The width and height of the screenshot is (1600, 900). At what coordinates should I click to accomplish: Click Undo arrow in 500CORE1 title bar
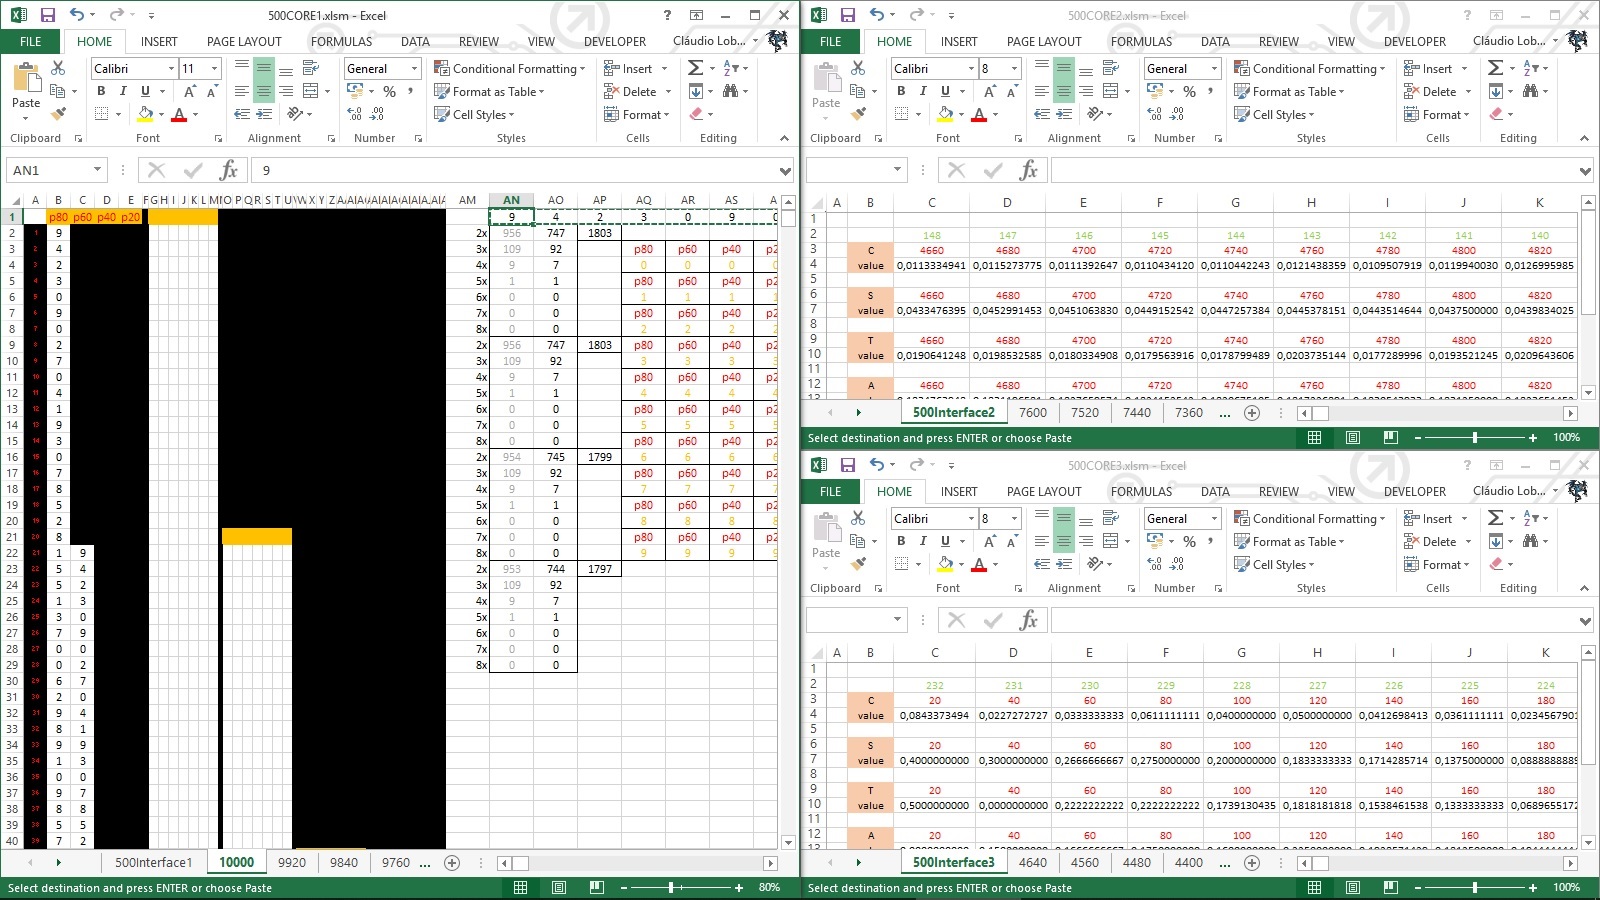point(76,15)
